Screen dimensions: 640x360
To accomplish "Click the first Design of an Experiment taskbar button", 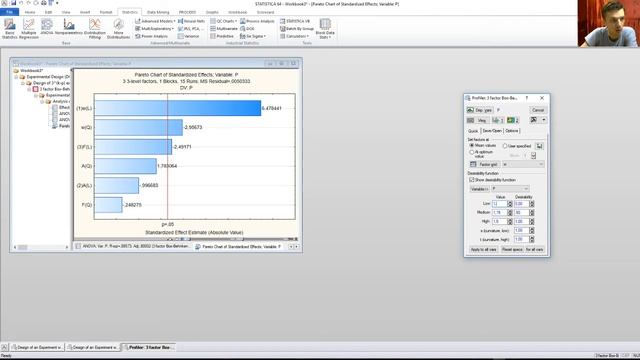I will click(x=37, y=347).
